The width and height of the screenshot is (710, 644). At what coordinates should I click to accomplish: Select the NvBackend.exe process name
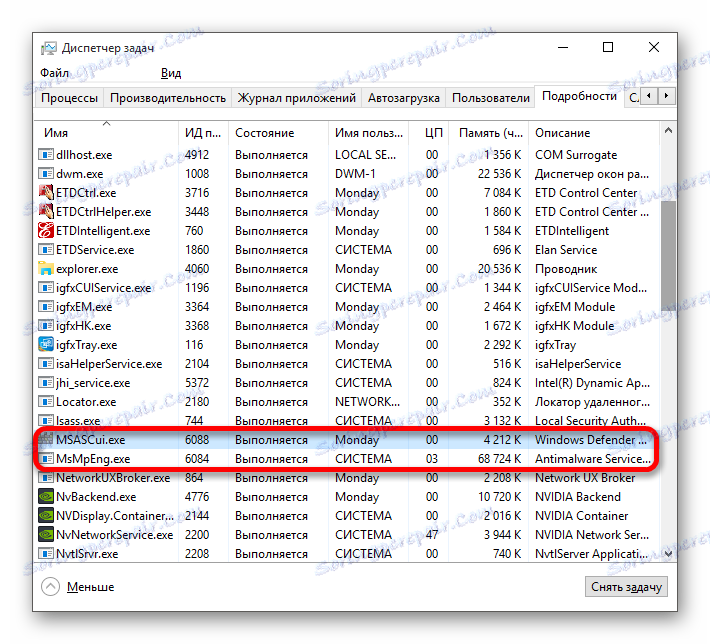(96, 497)
